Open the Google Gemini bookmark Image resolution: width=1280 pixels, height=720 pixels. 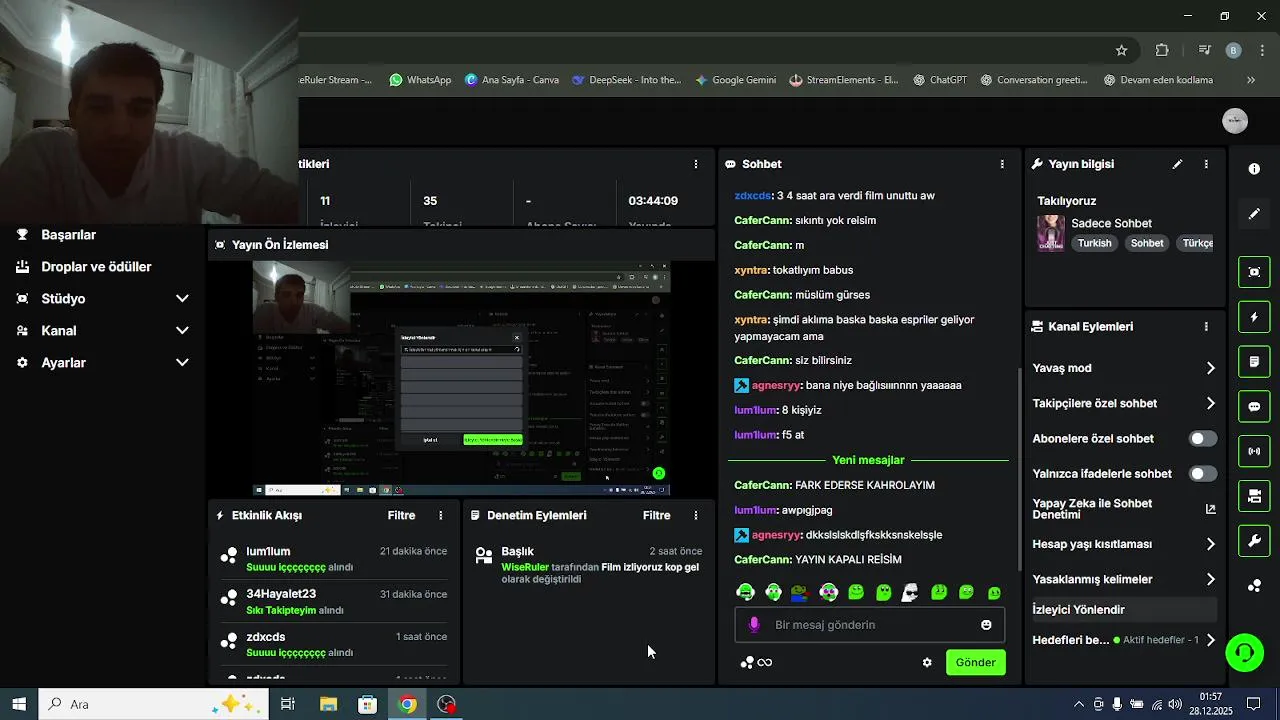[x=735, y=80]
